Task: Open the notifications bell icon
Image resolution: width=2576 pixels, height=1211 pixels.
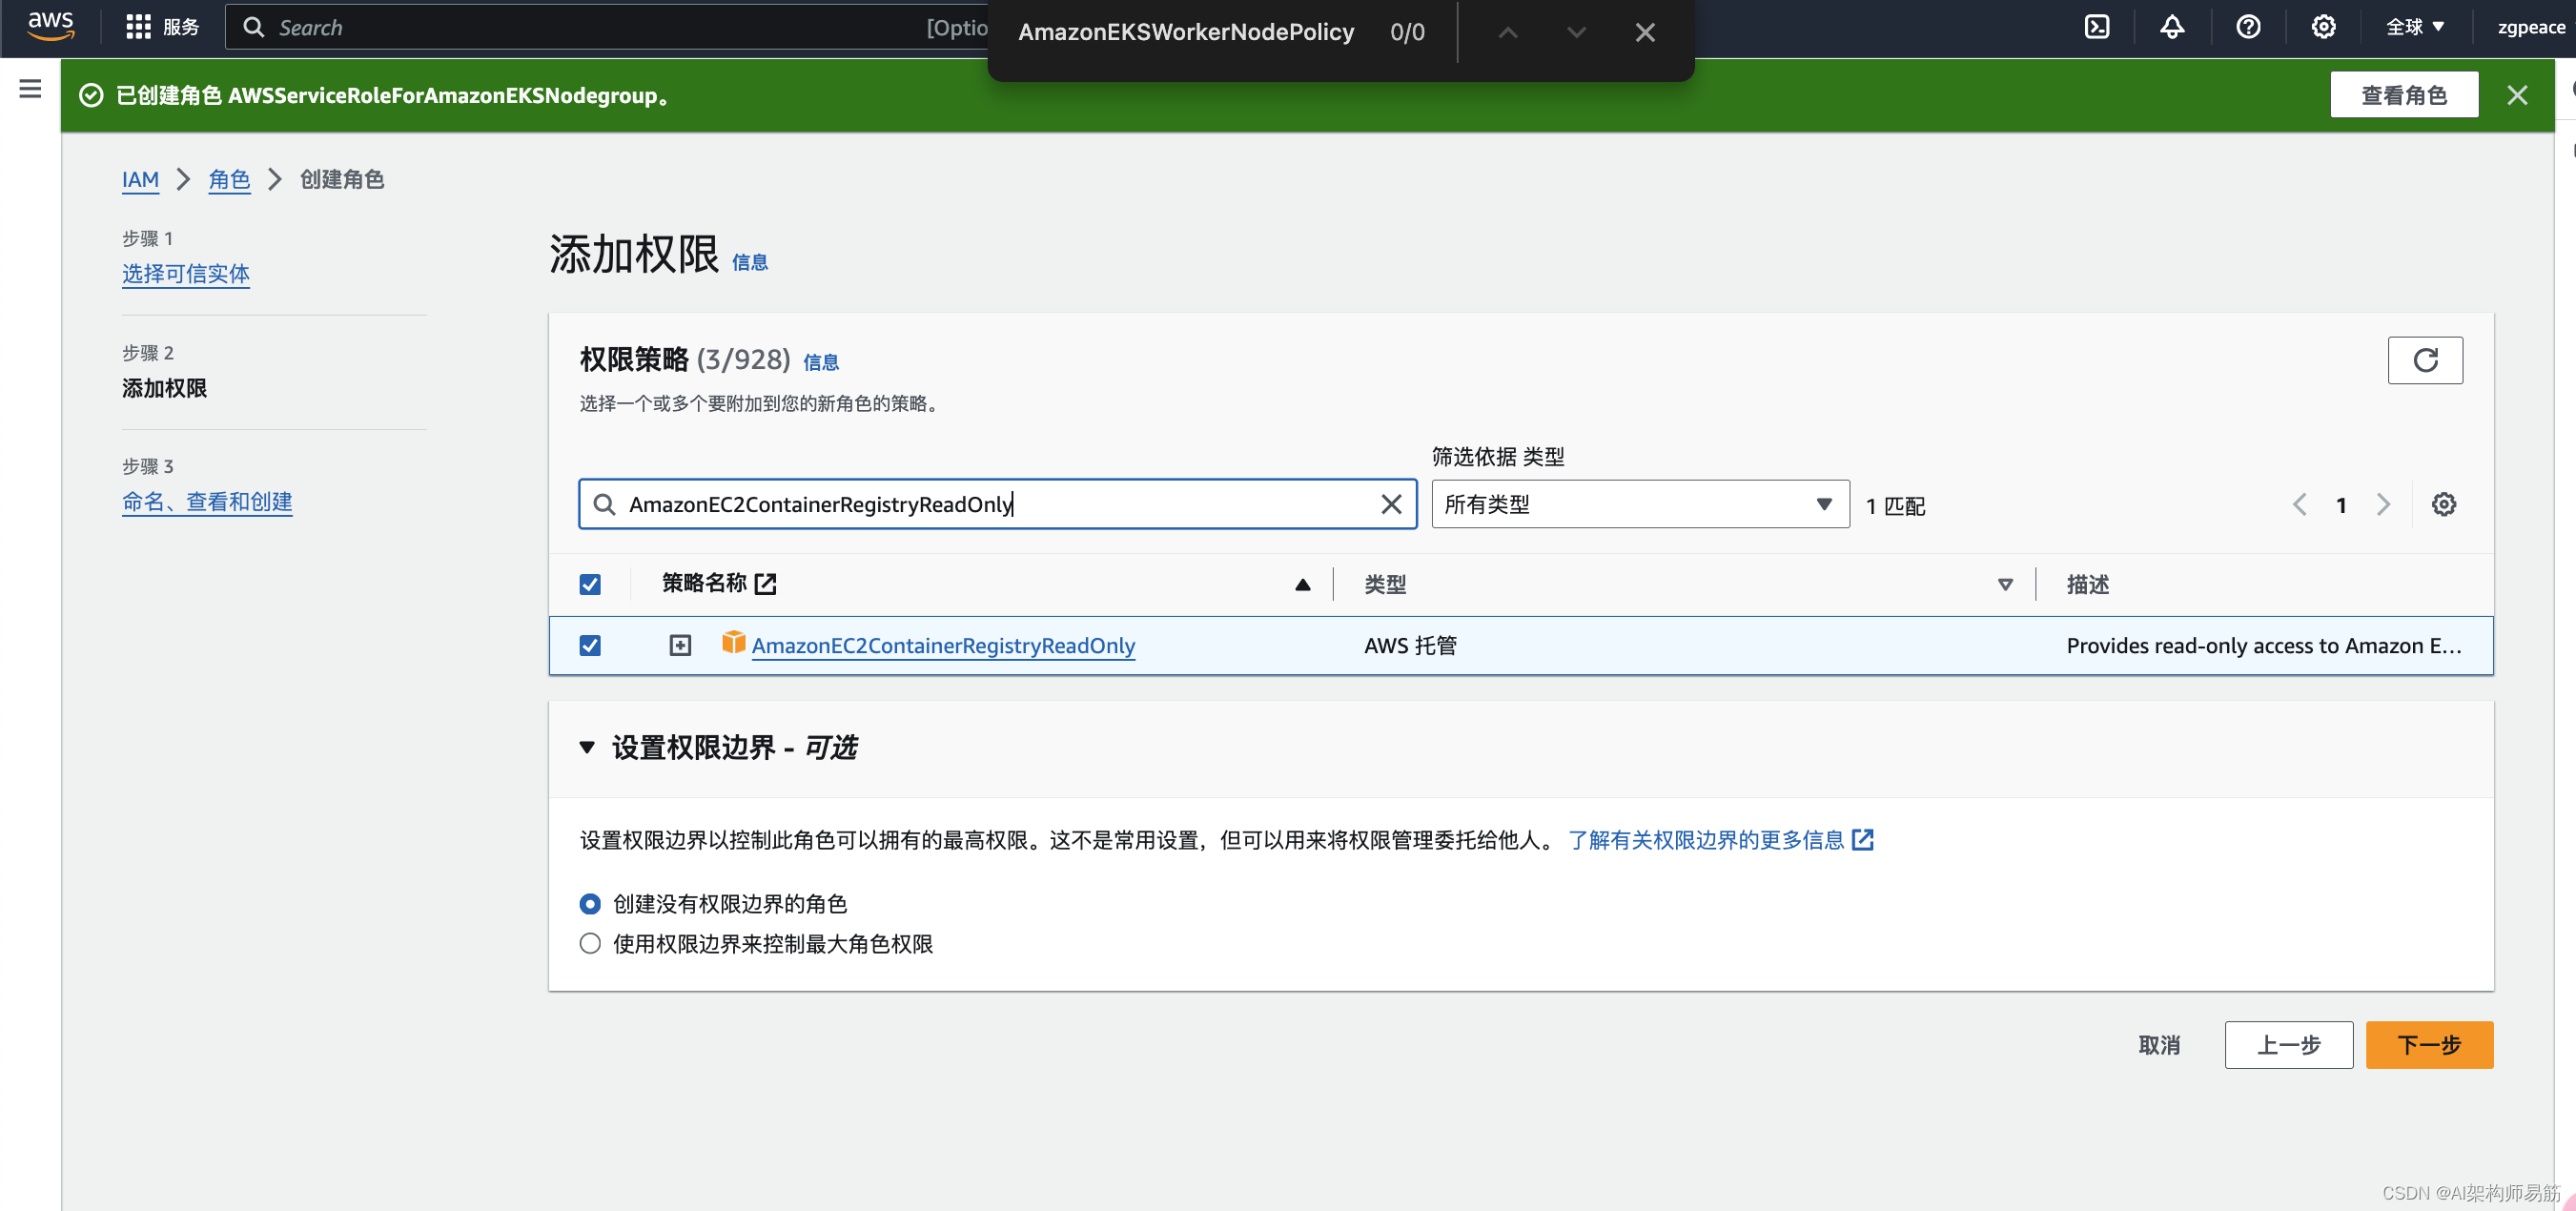Action: [2171, 27]
